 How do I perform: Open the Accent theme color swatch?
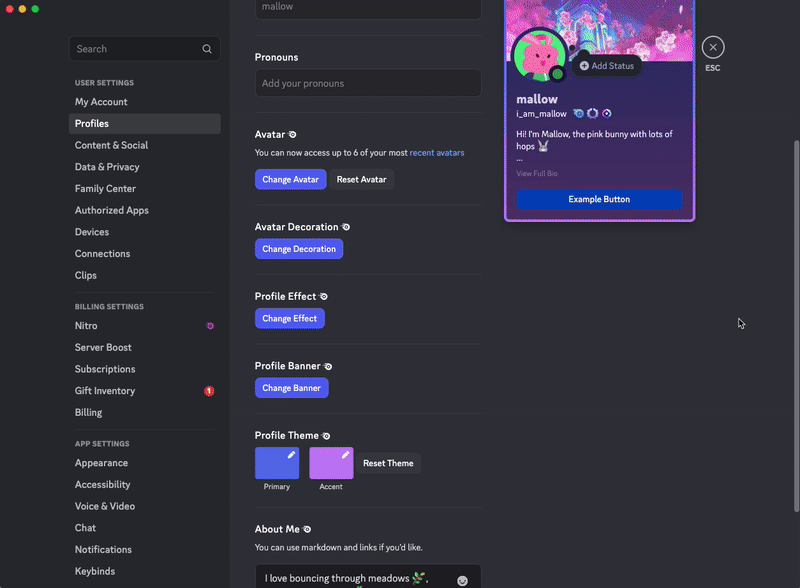[331, 463]
